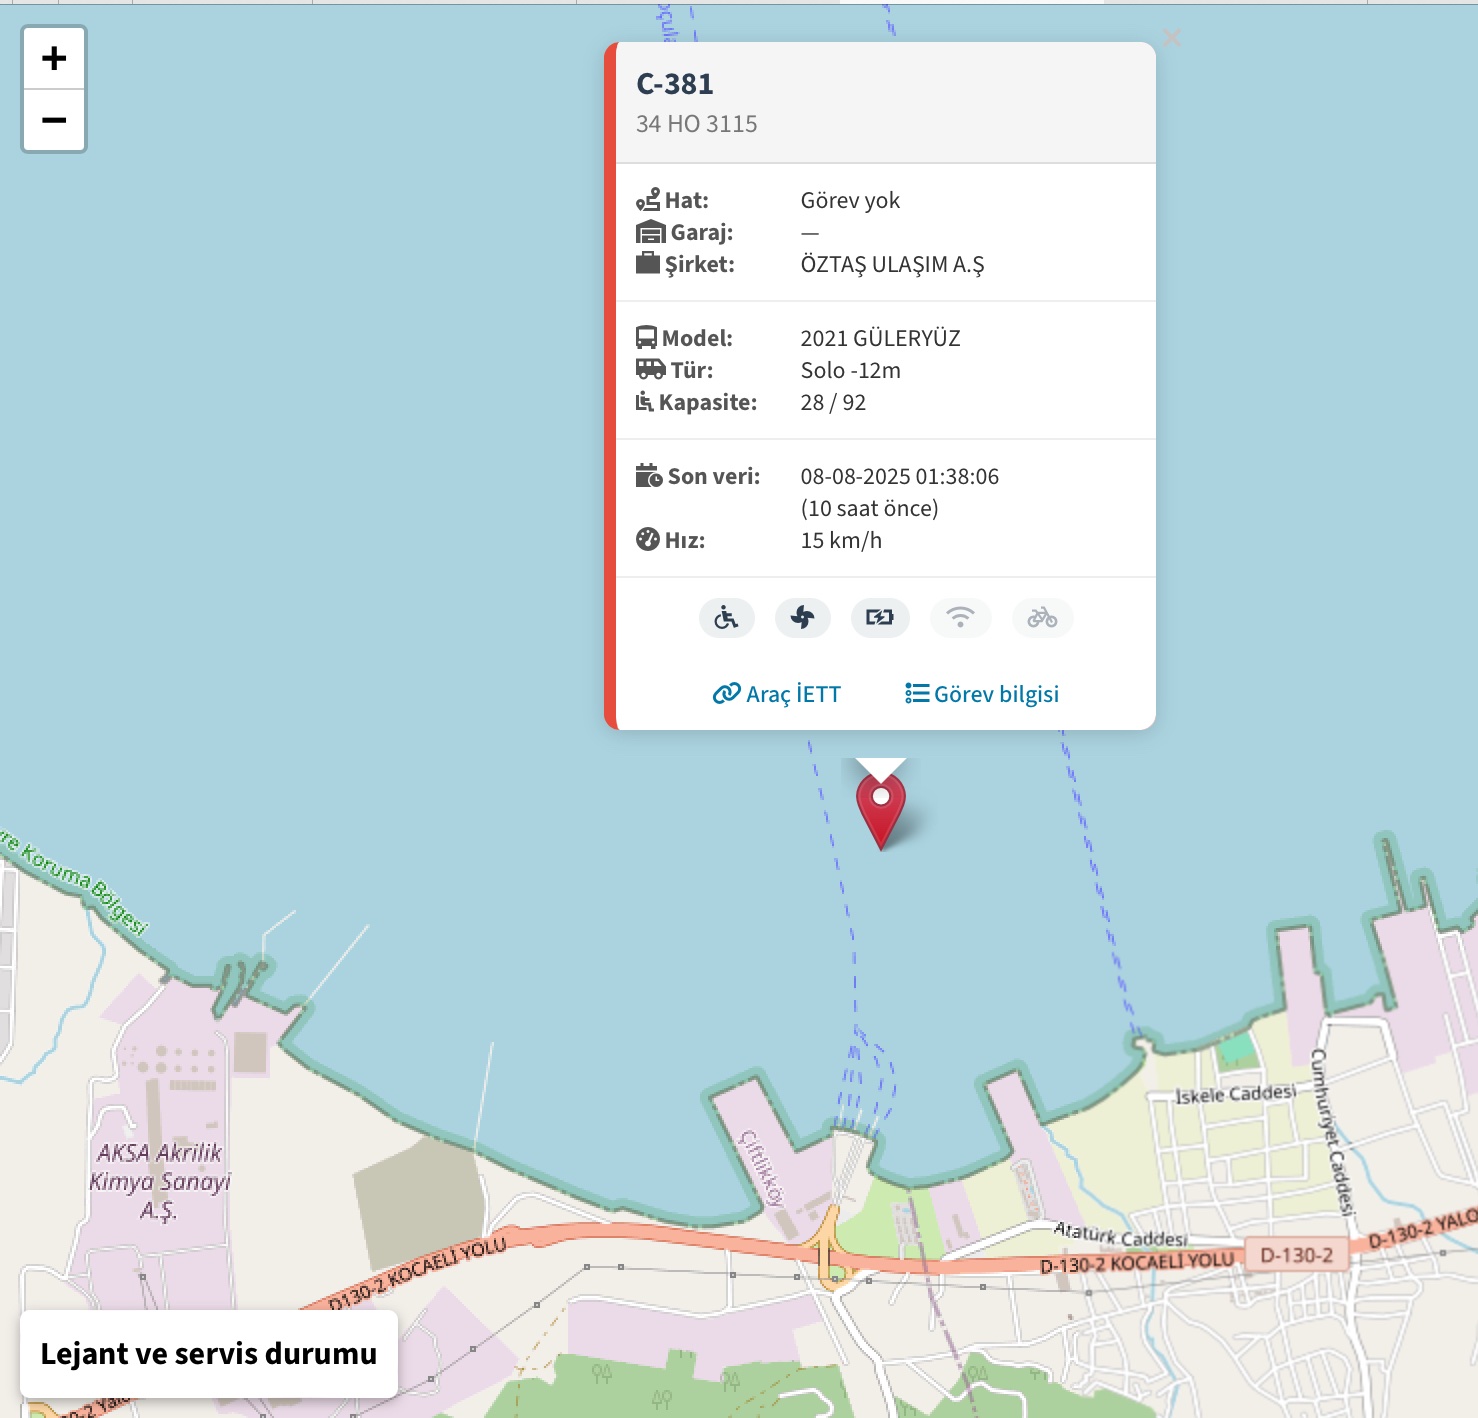1478x1418 pixels.
Task: Zoom in on the map
Action: [x=54, y=59]
